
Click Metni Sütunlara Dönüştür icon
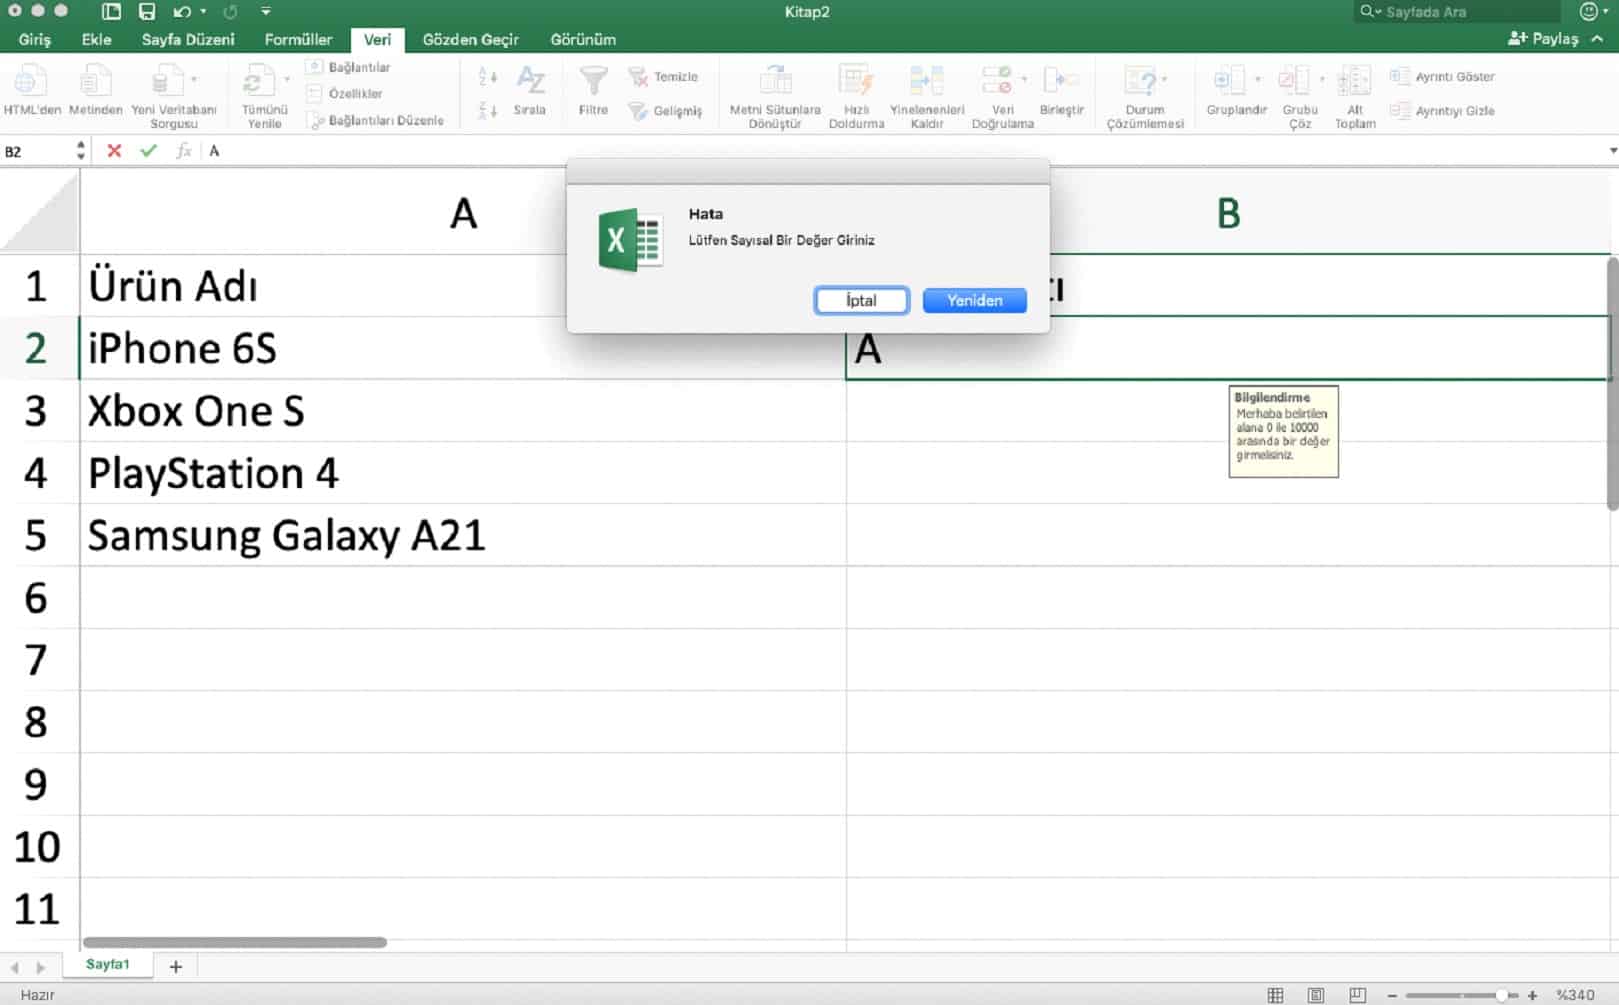(774, 82)
